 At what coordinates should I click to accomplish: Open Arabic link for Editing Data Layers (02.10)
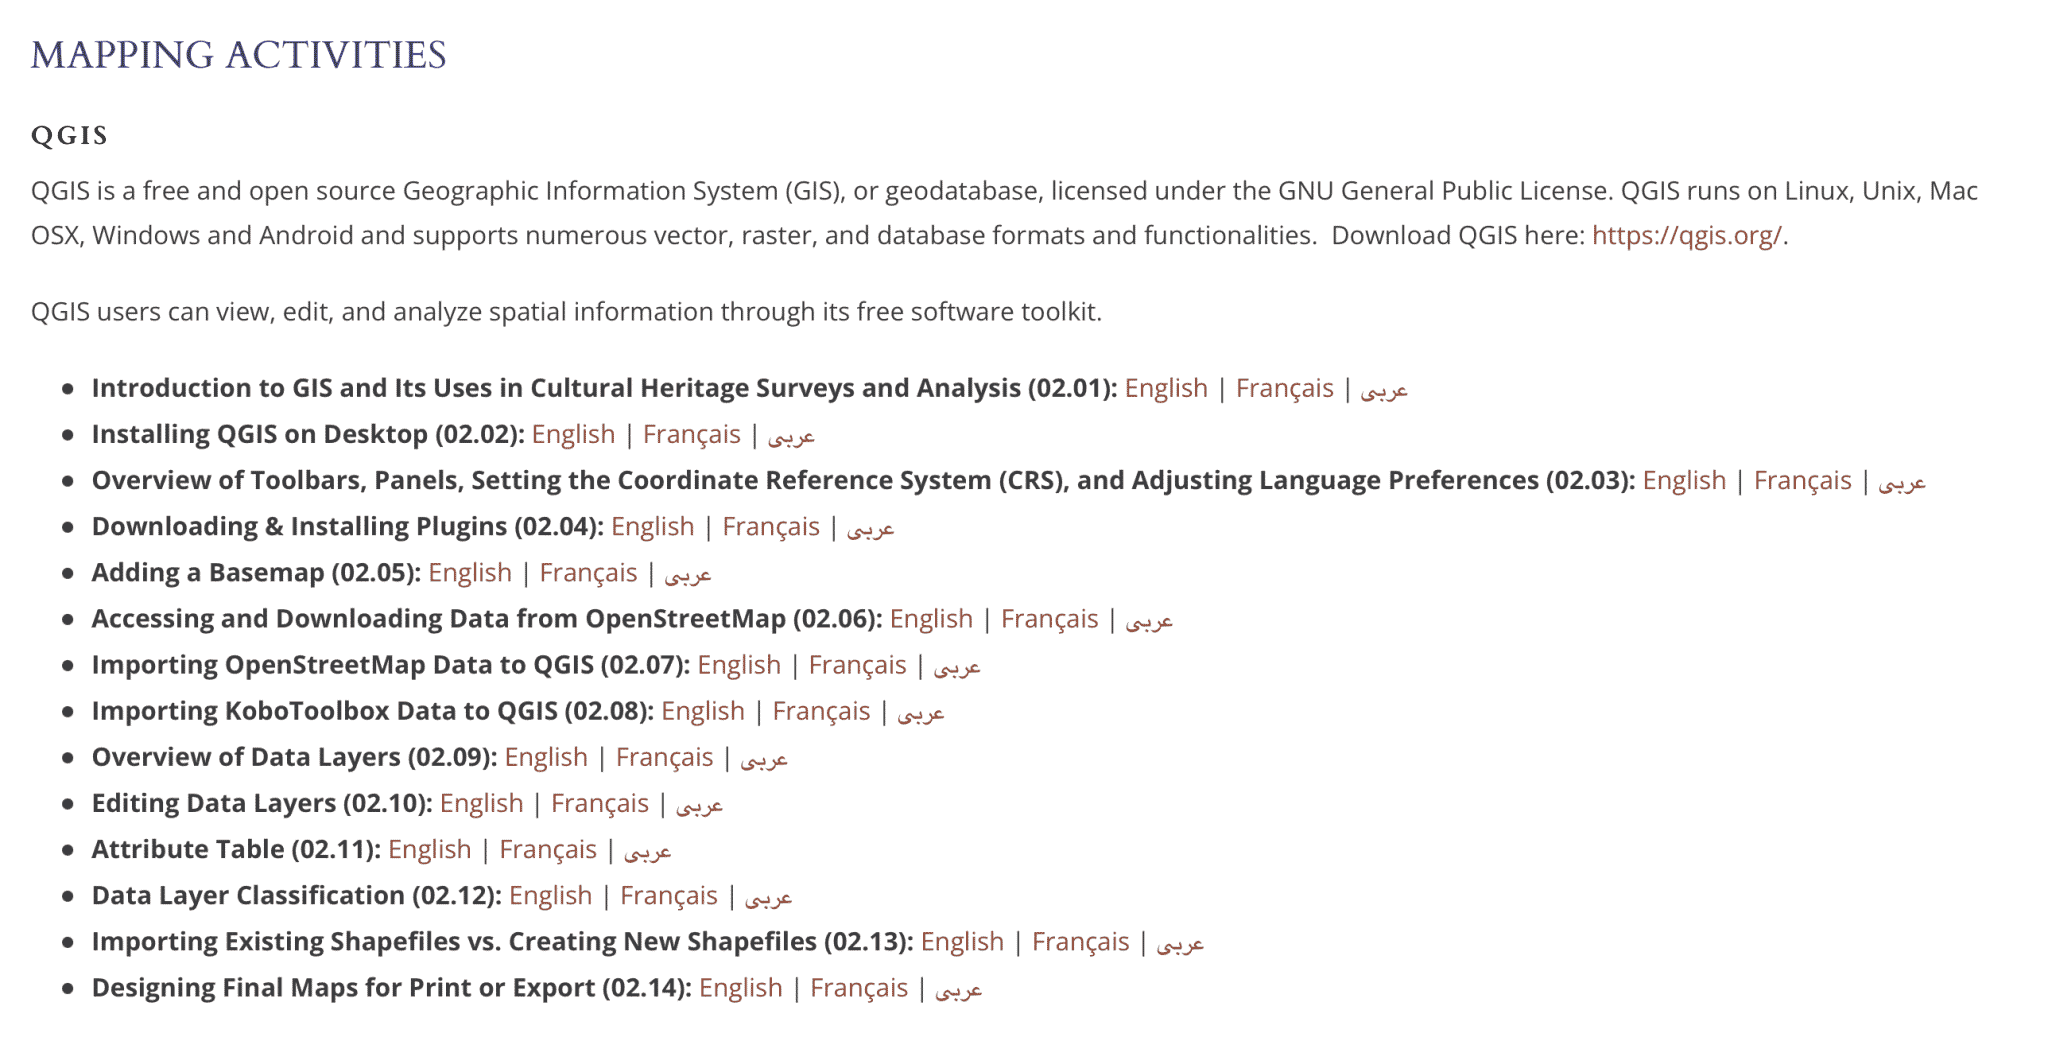(x=699, y=805)
